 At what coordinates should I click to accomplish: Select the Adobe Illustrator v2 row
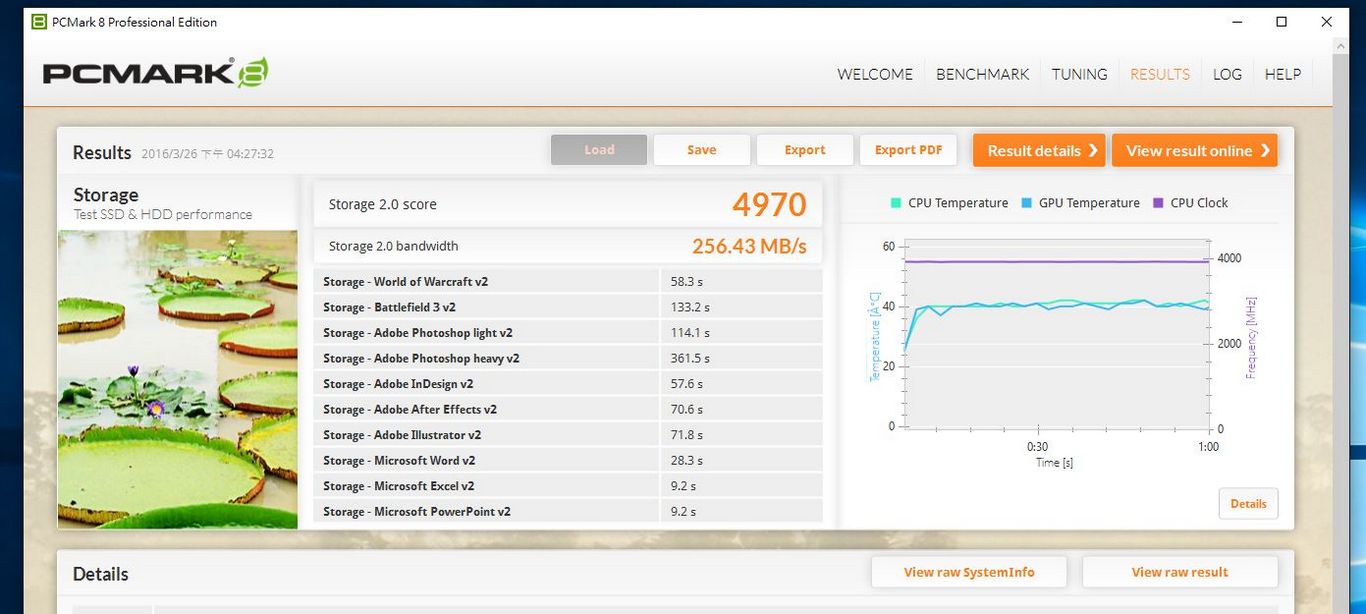(x=568, y=435)
